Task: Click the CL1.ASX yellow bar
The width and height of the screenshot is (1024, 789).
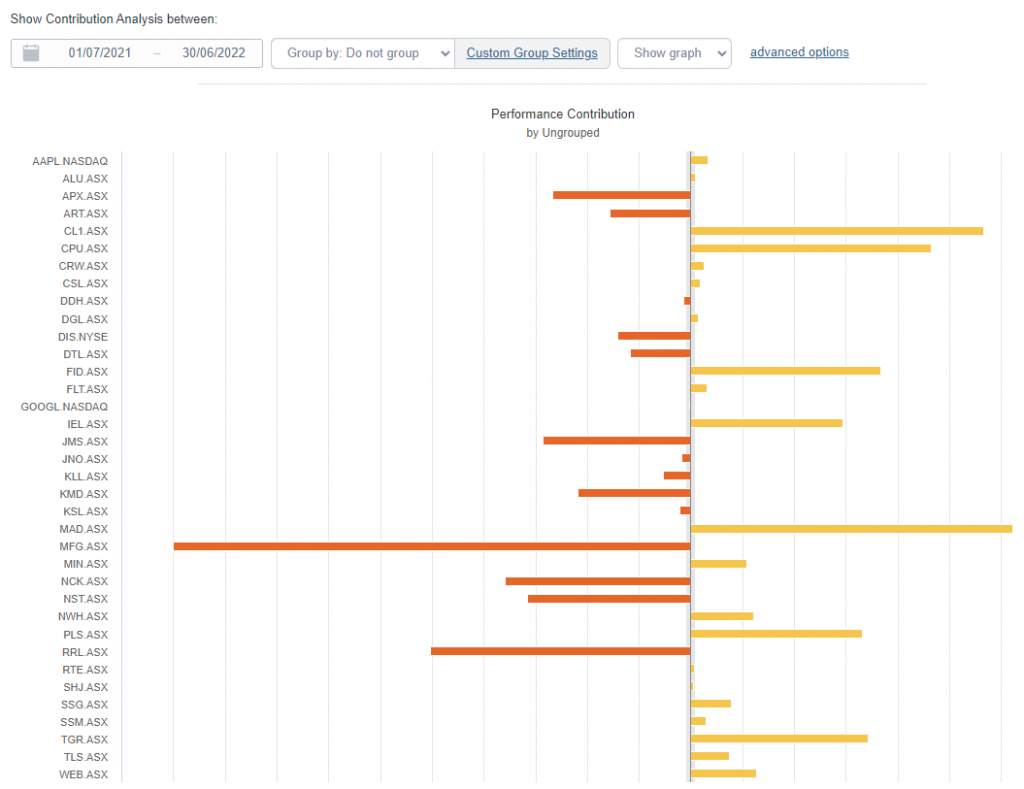Action: (837, 231)
